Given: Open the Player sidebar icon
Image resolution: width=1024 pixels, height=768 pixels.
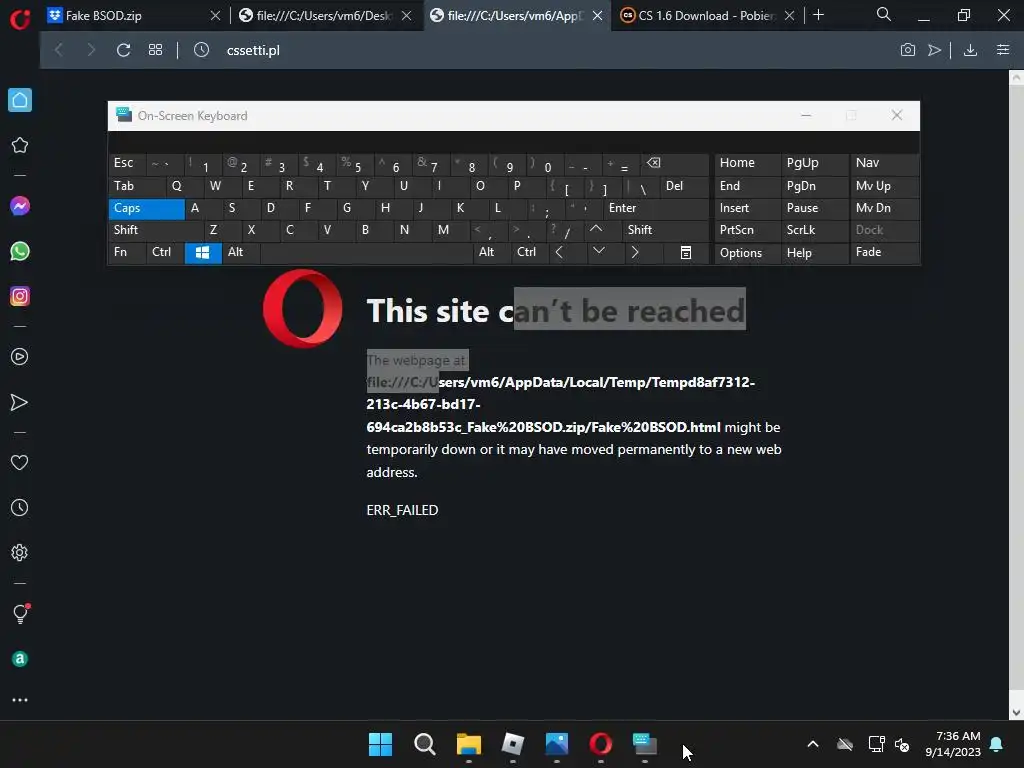Looking at the screenshot, I should pos(20,357).
